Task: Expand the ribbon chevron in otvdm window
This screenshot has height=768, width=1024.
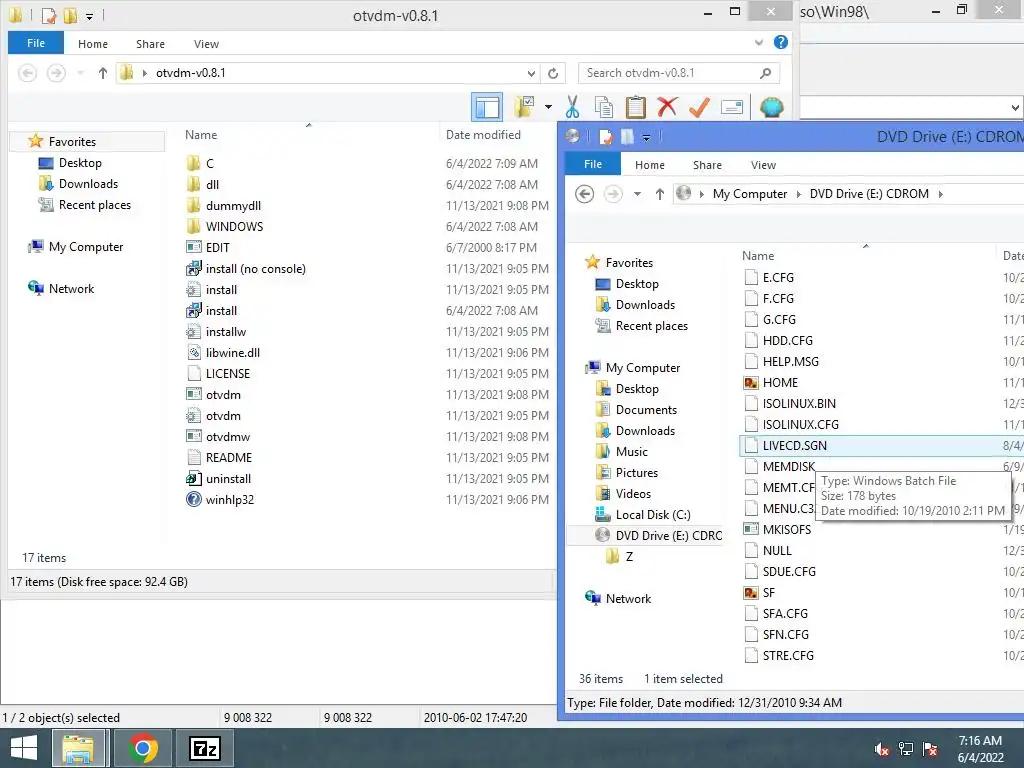Action: coord(758,42)
